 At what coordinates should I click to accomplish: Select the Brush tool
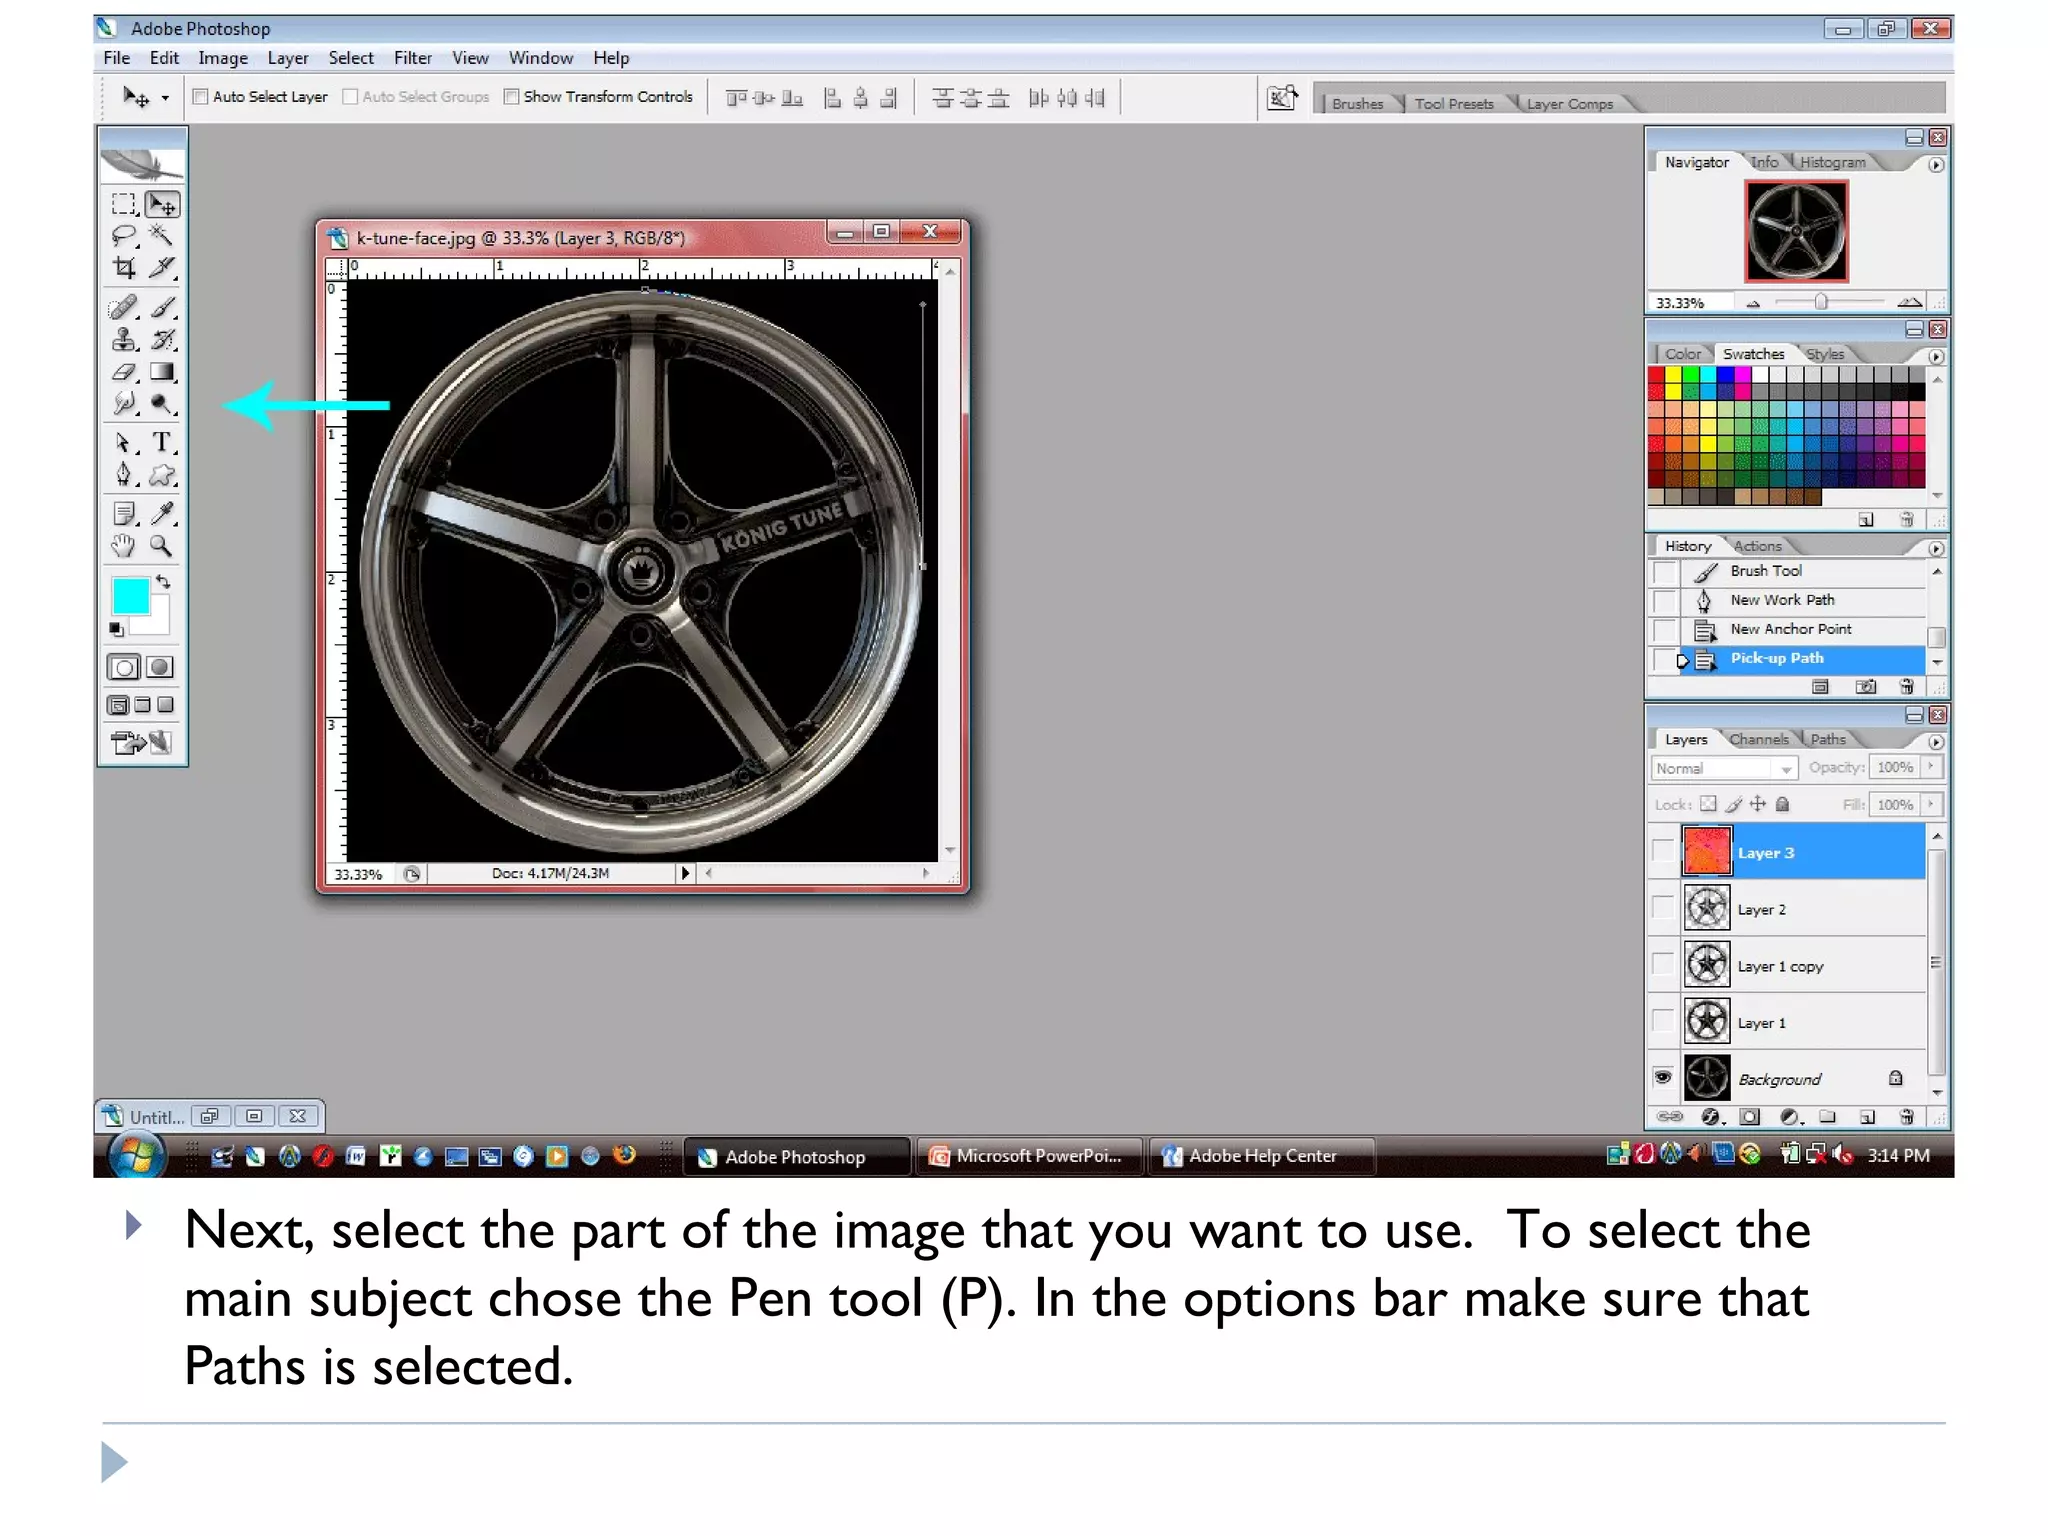point(162,307)
